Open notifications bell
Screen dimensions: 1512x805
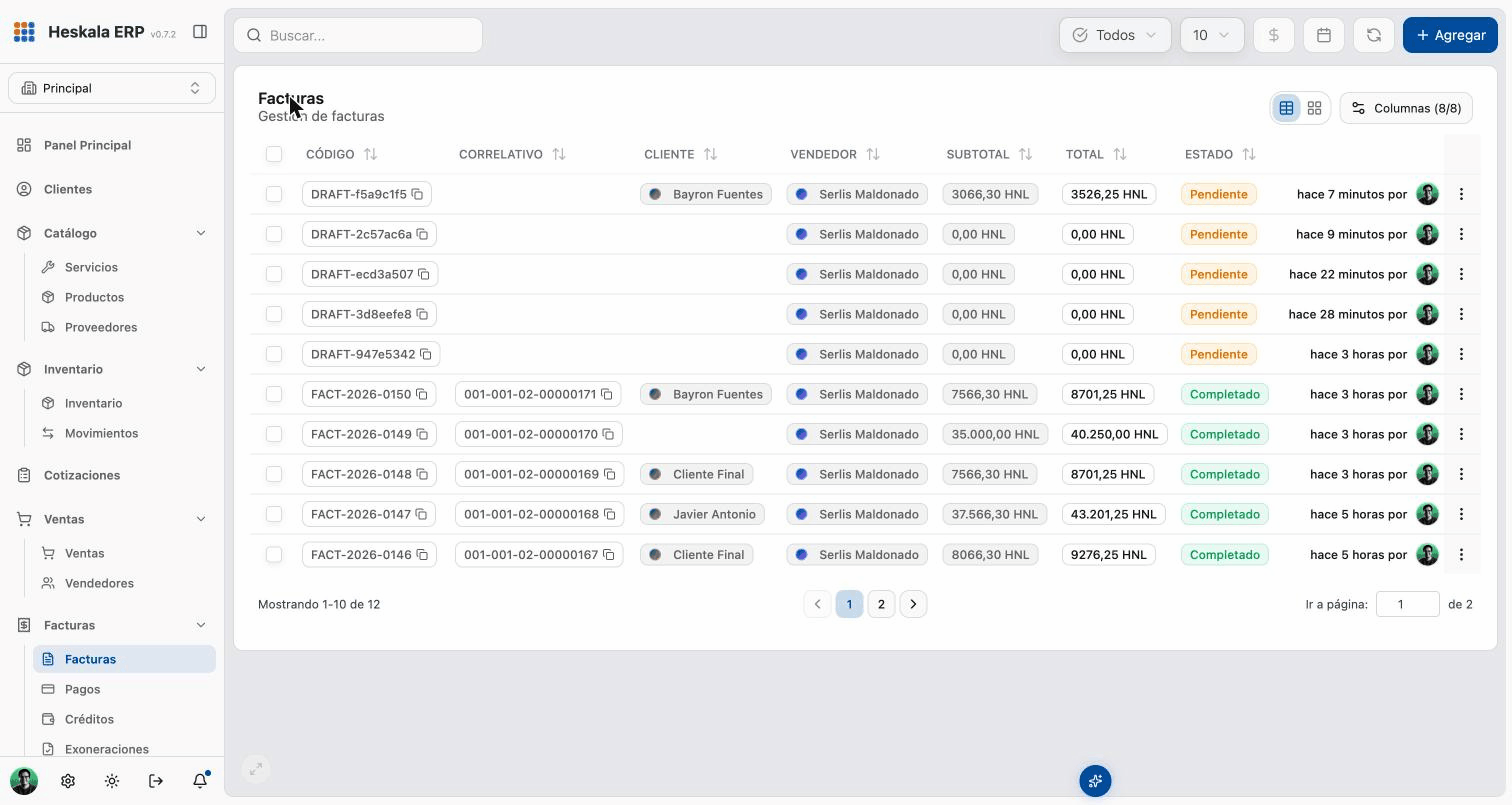[x=200, y=781]
